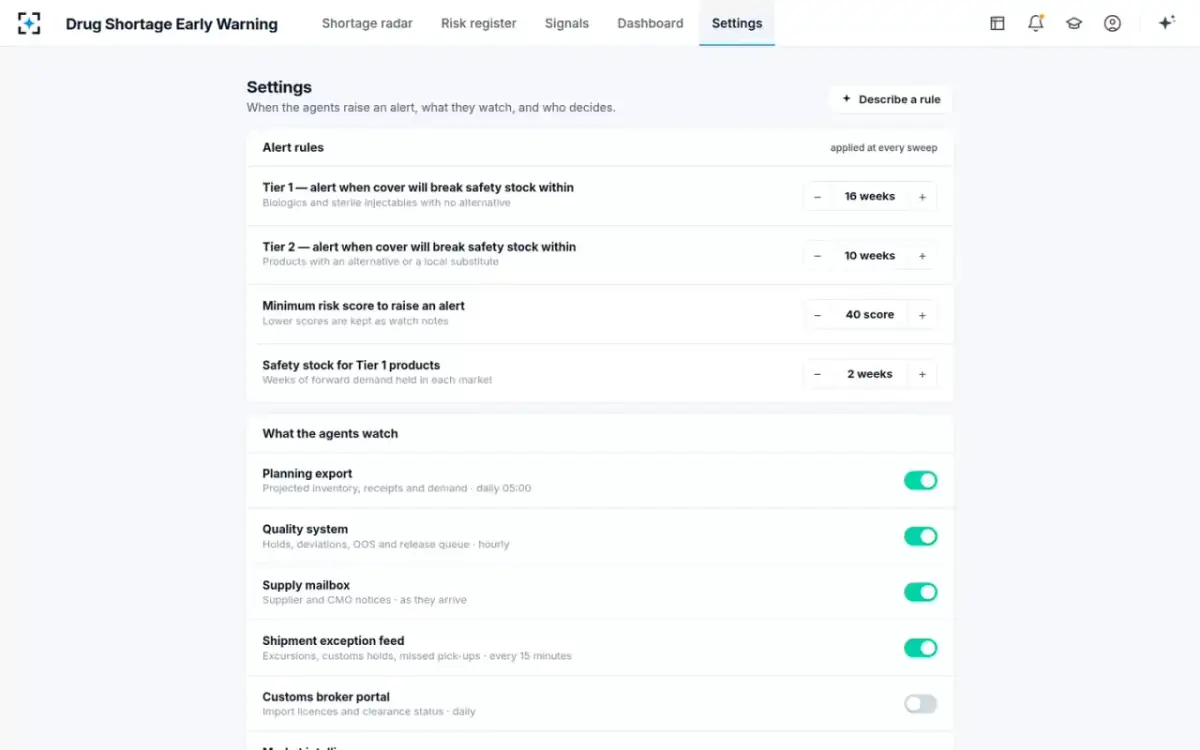Switch to Signals tab
The width and height of the screenshot is (1200, 750).
(567, 23)
